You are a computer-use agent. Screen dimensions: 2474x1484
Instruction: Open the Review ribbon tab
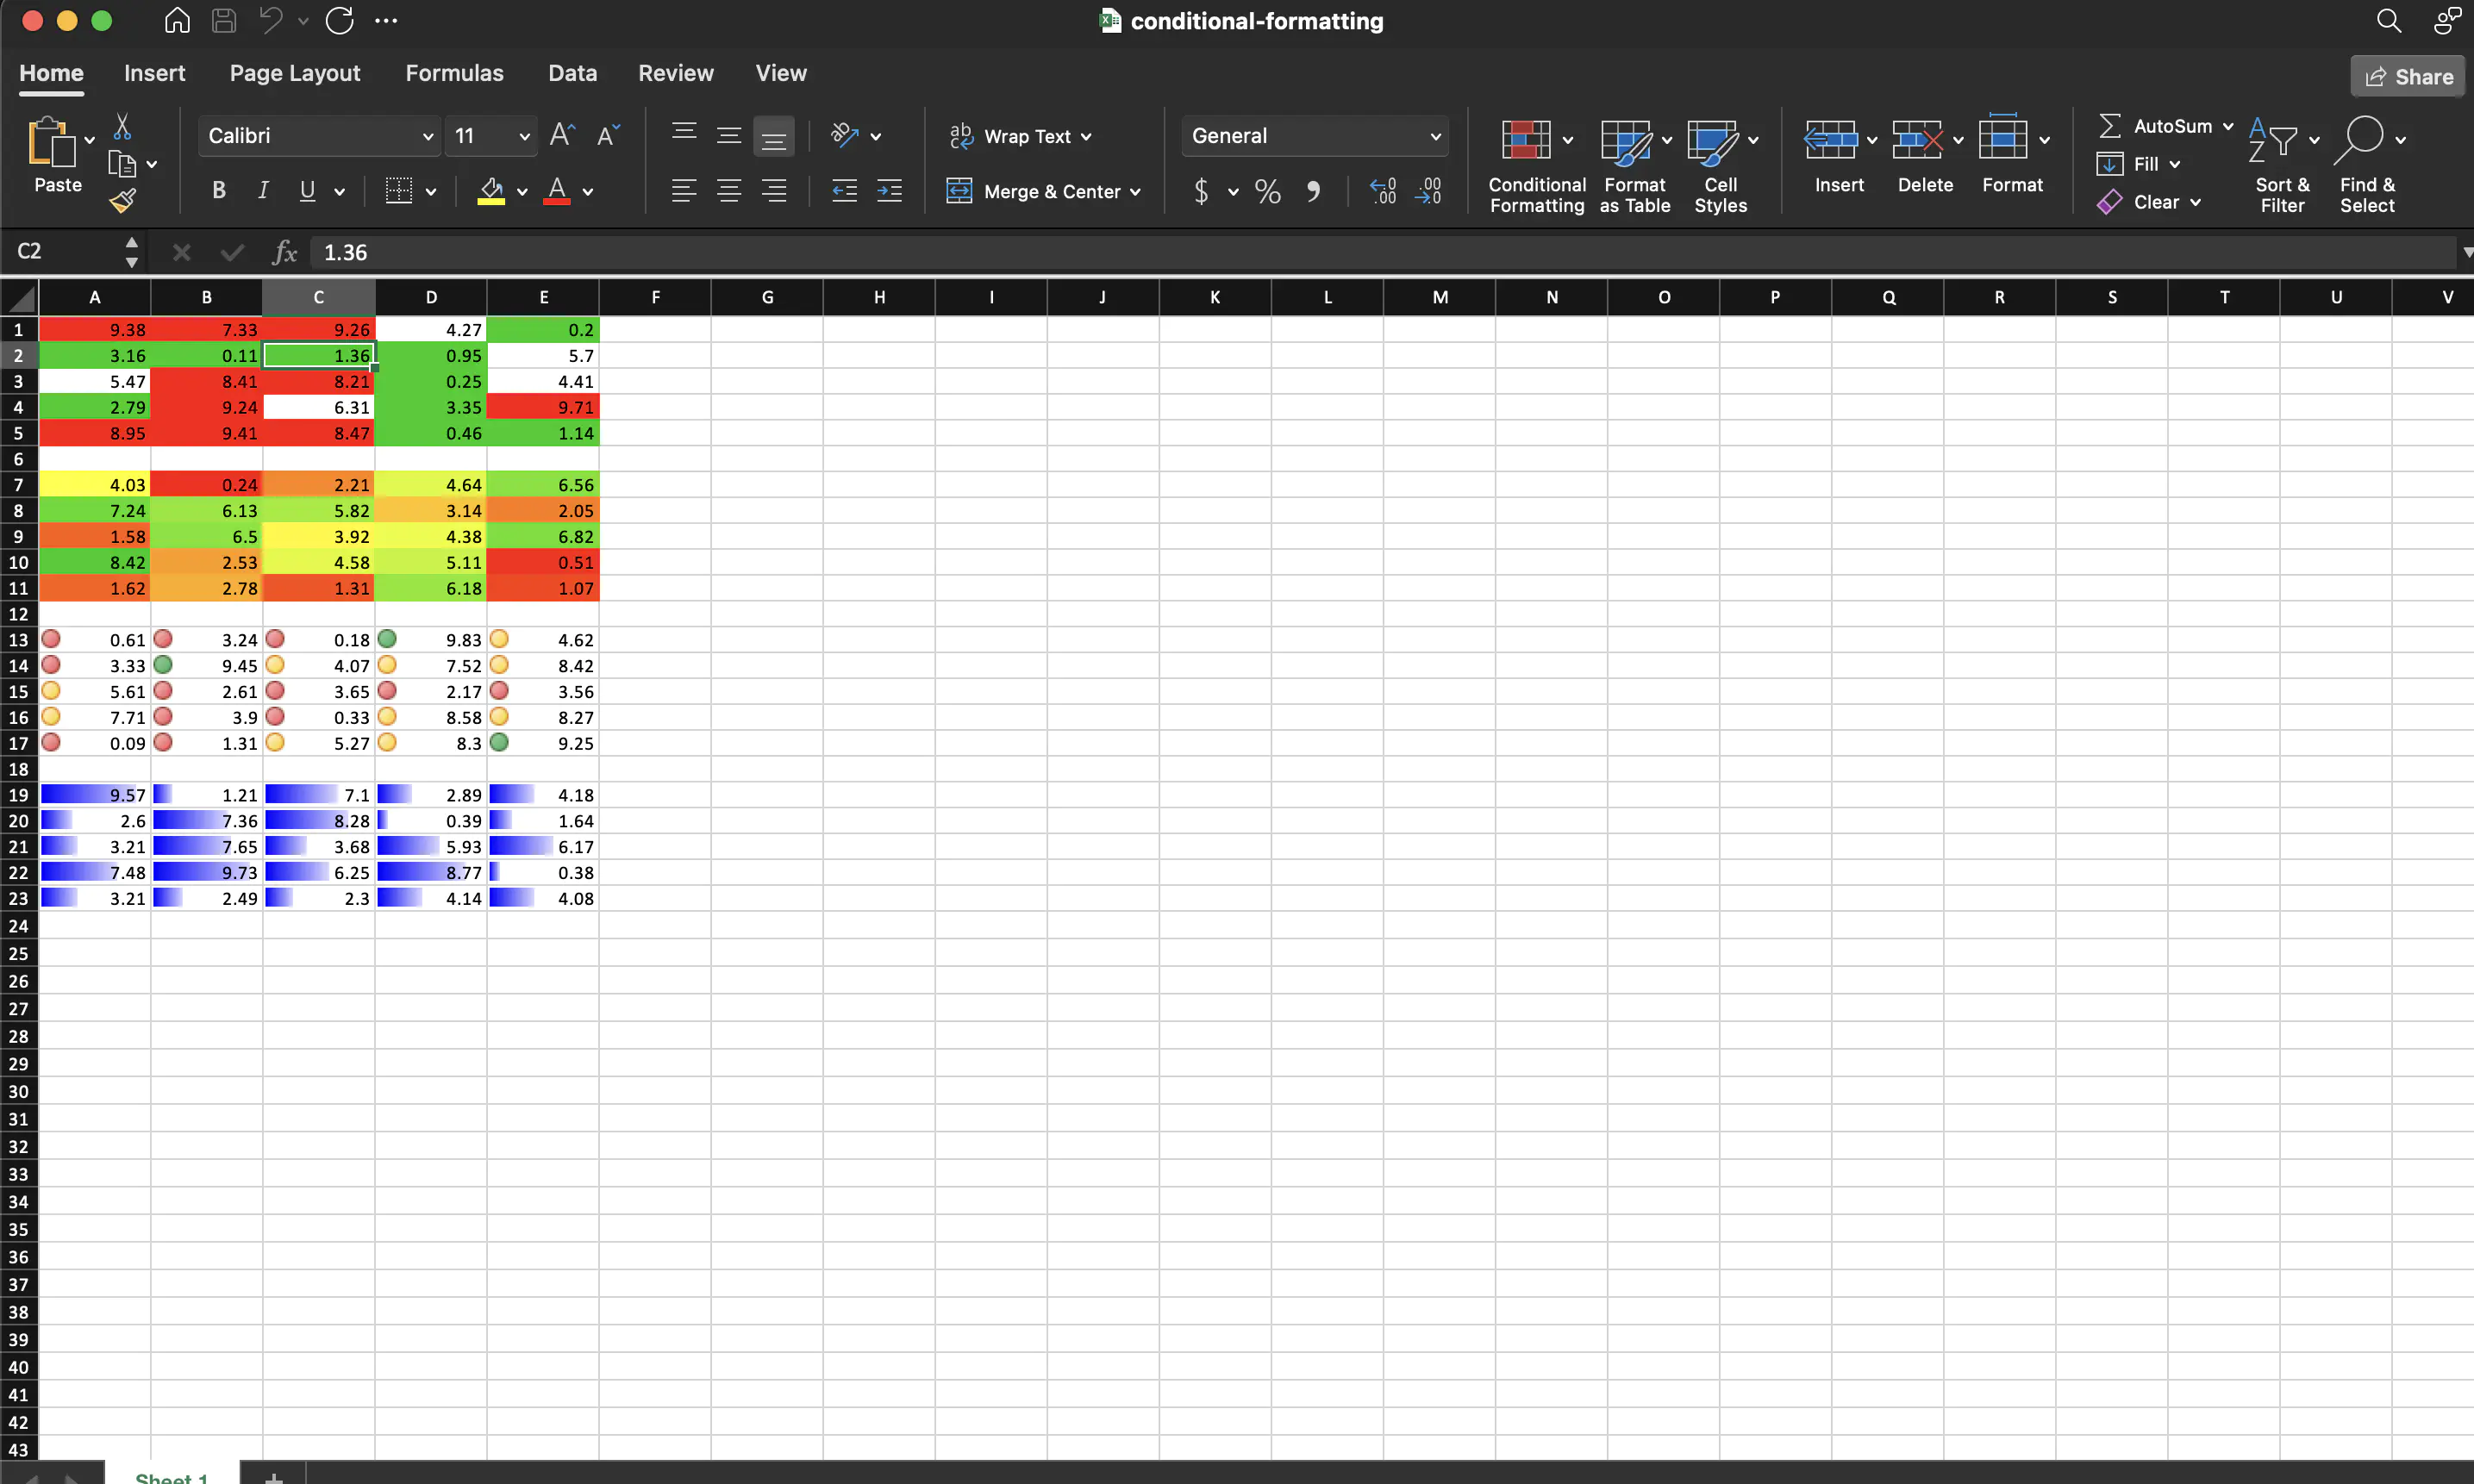[676, 72]
